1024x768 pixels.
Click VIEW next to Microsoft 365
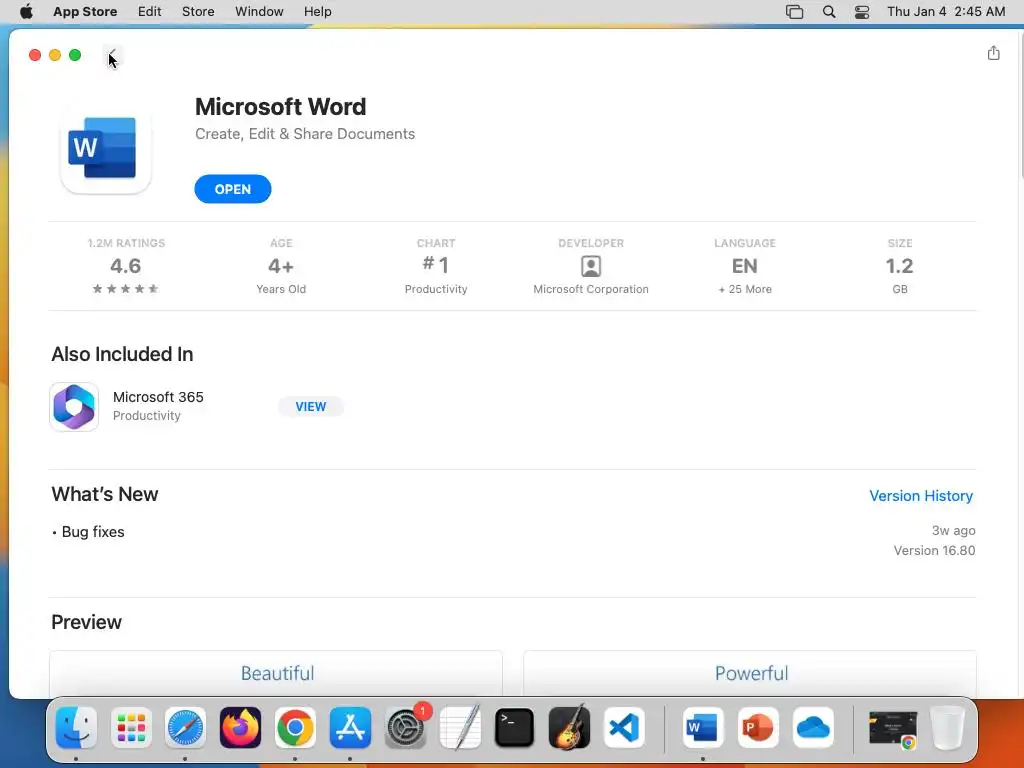310,406
